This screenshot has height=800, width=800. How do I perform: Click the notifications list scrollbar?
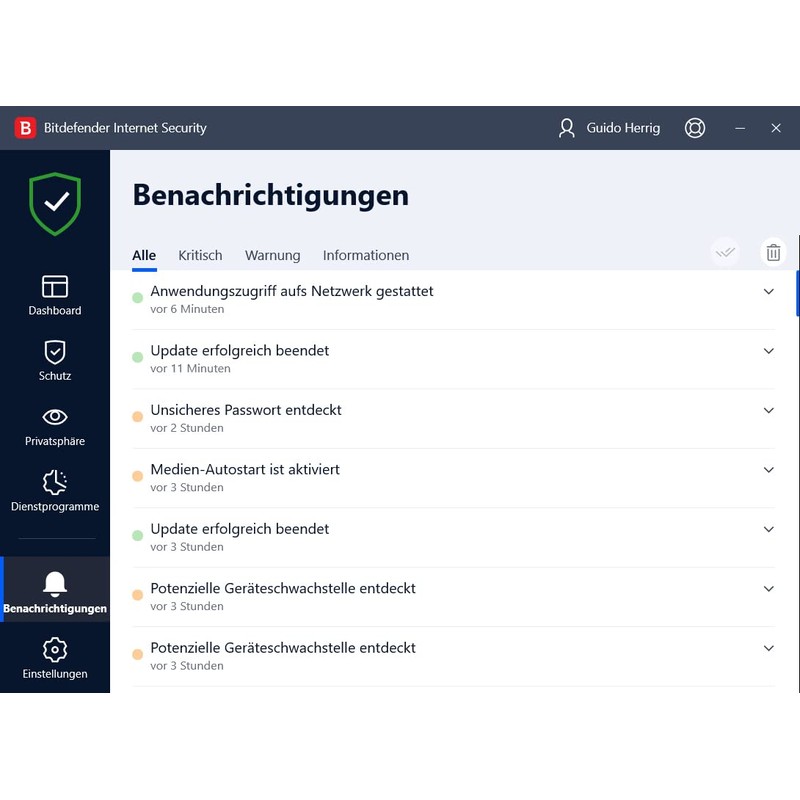[797, 294]
